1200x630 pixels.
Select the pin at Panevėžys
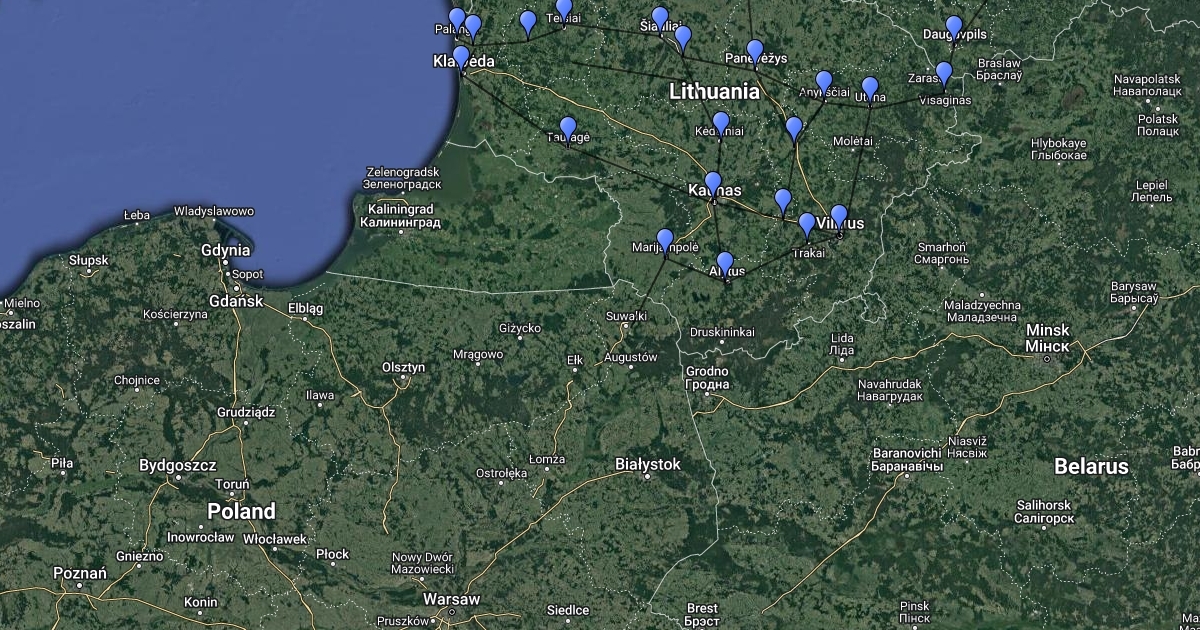755,51
